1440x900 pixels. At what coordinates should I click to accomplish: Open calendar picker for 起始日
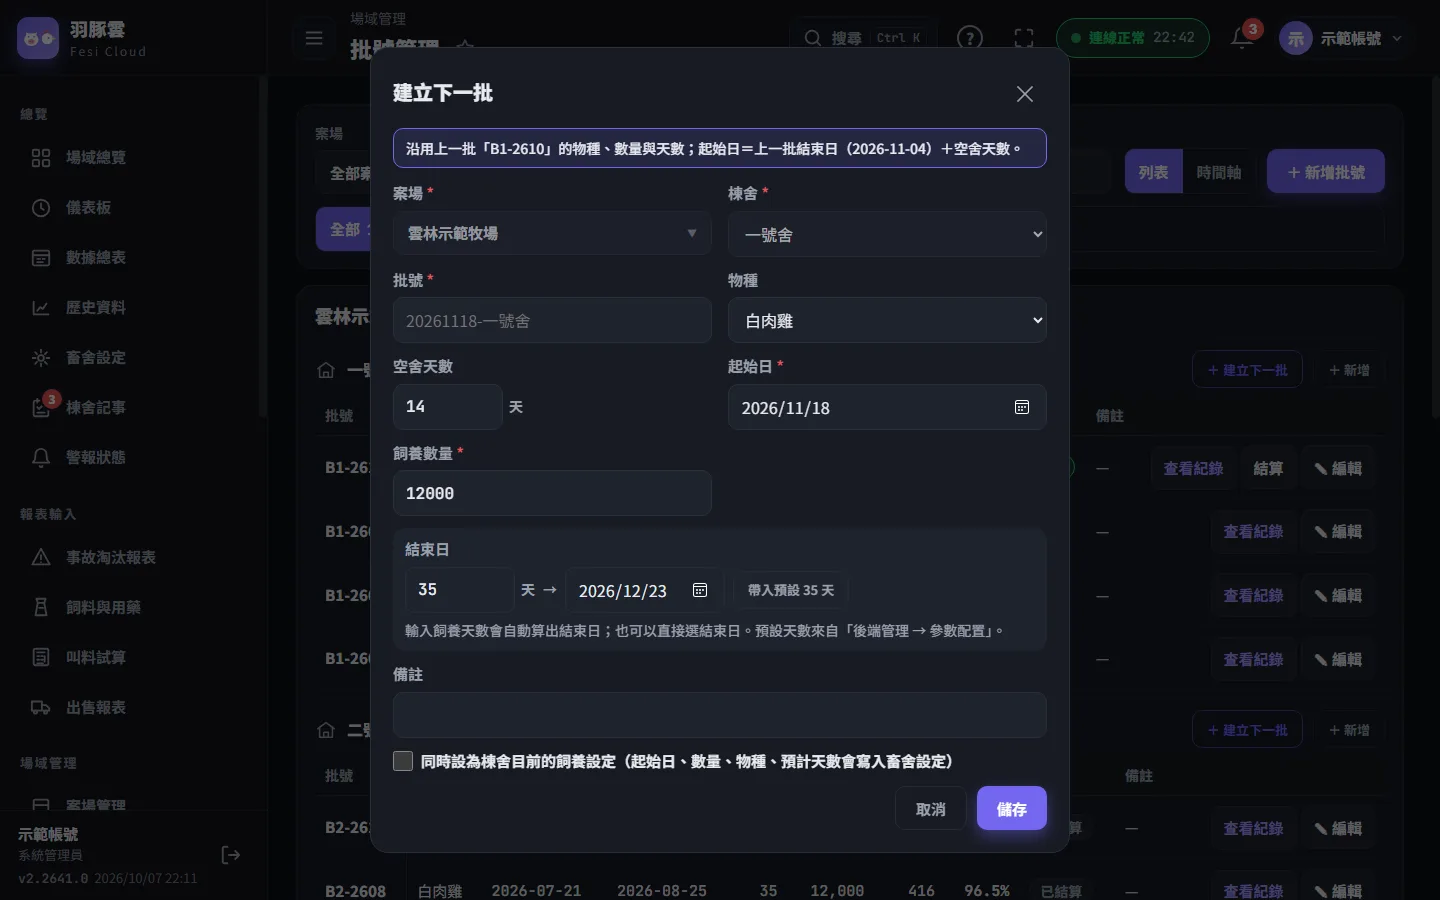[x=1022, y=407]
